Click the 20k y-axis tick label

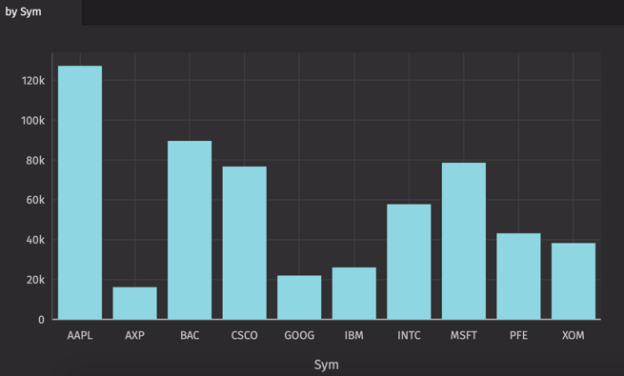click(x=35, y=280)
